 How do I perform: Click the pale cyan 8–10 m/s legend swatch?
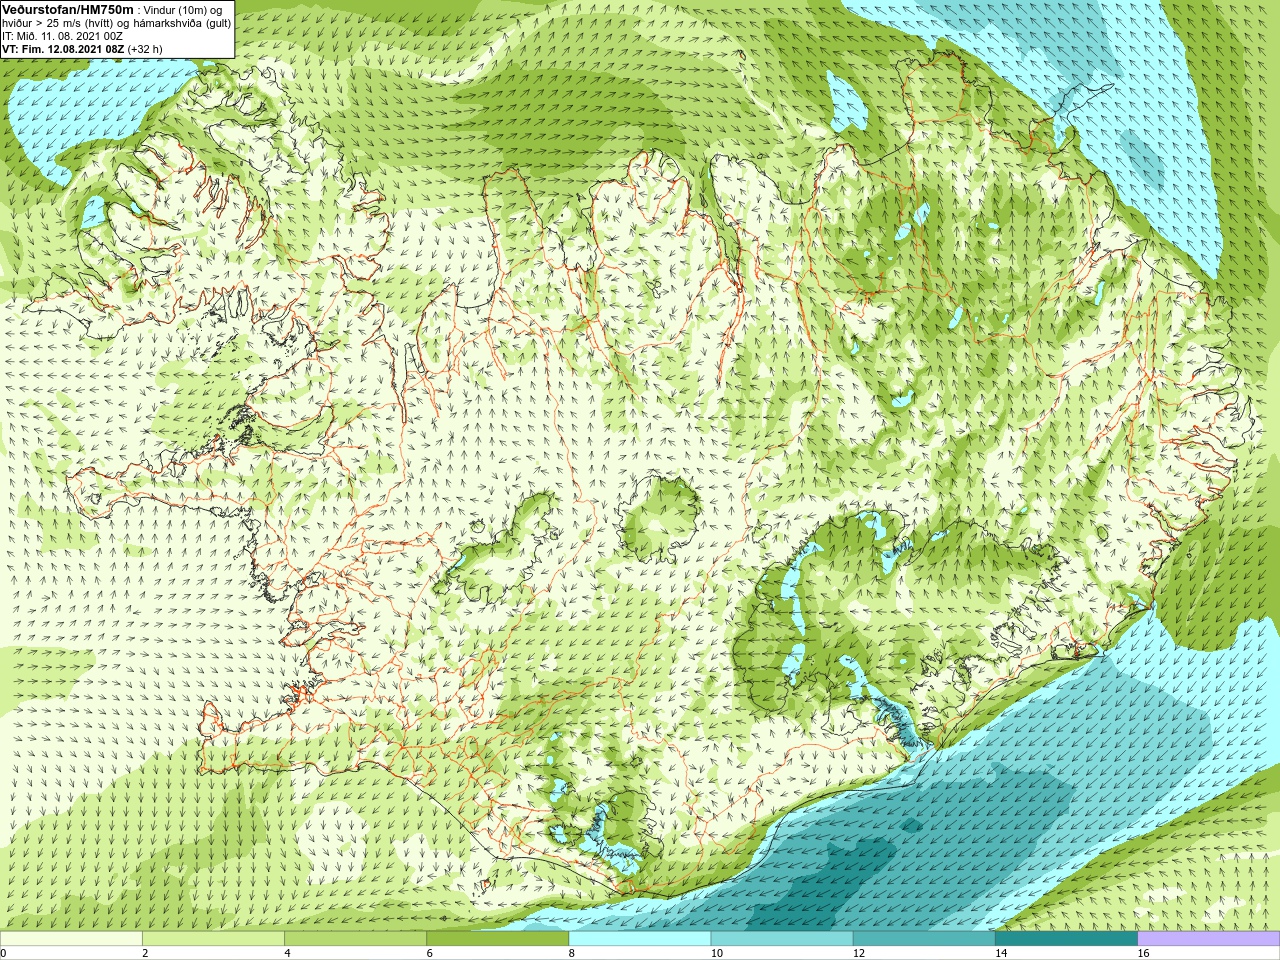tap(640, 939)
